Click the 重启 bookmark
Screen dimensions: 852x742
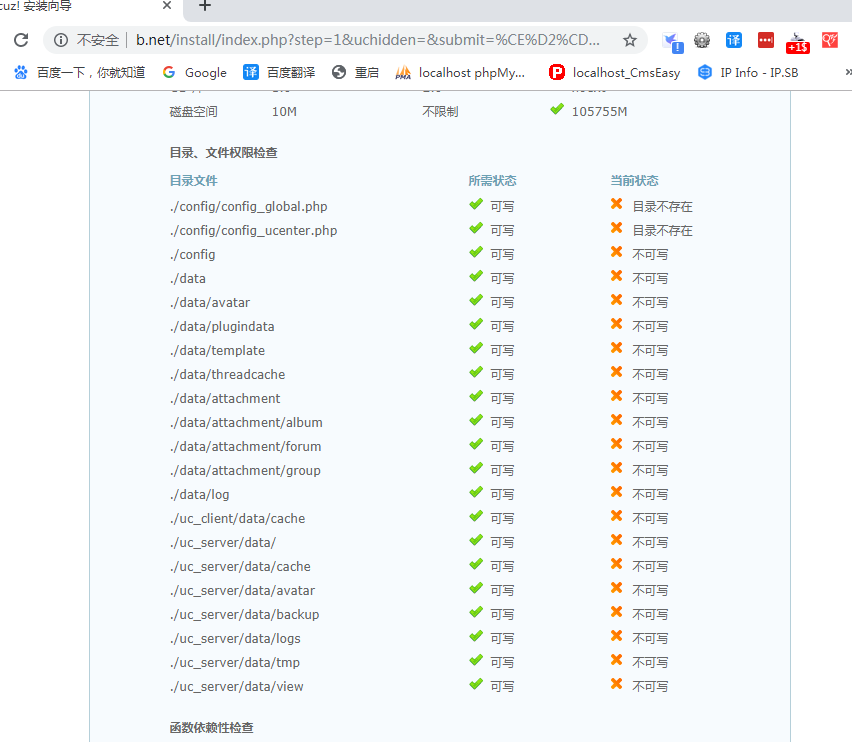356,72
